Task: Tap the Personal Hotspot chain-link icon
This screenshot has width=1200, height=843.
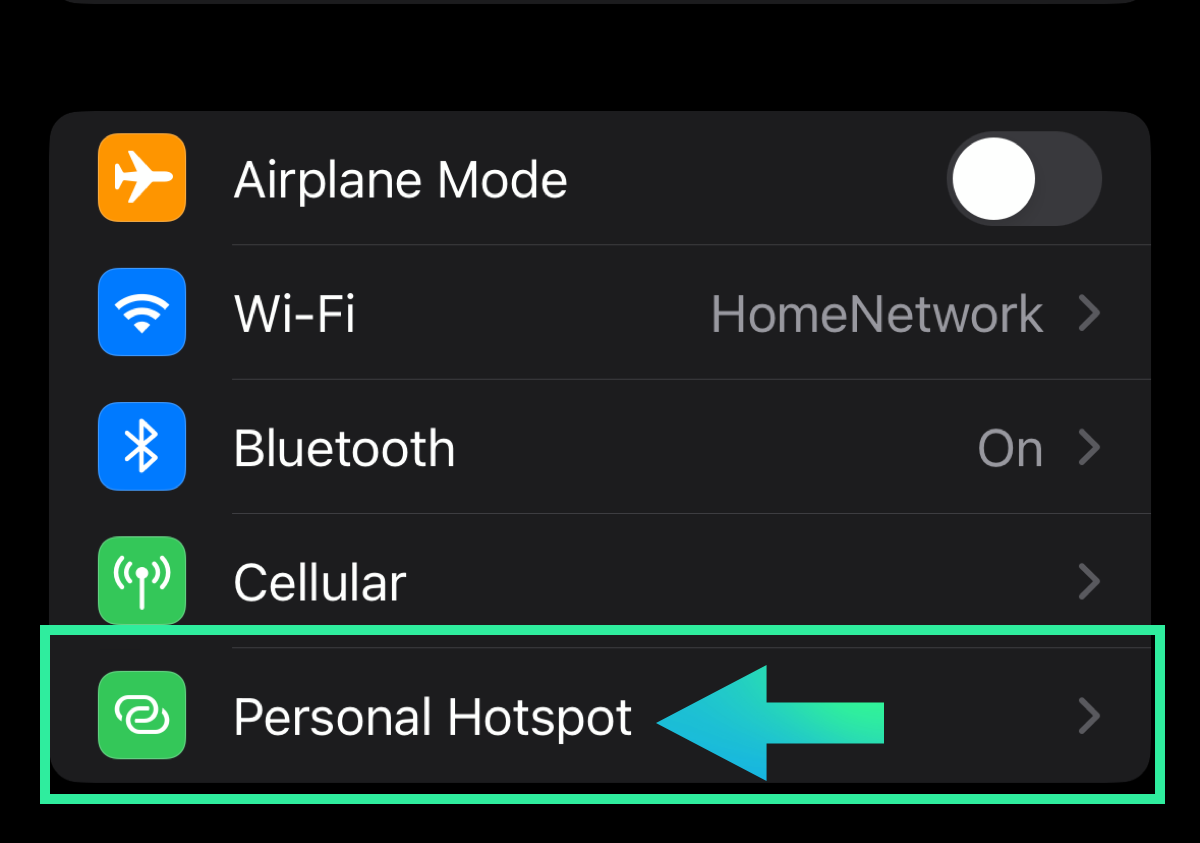Action: coord(142,715)
